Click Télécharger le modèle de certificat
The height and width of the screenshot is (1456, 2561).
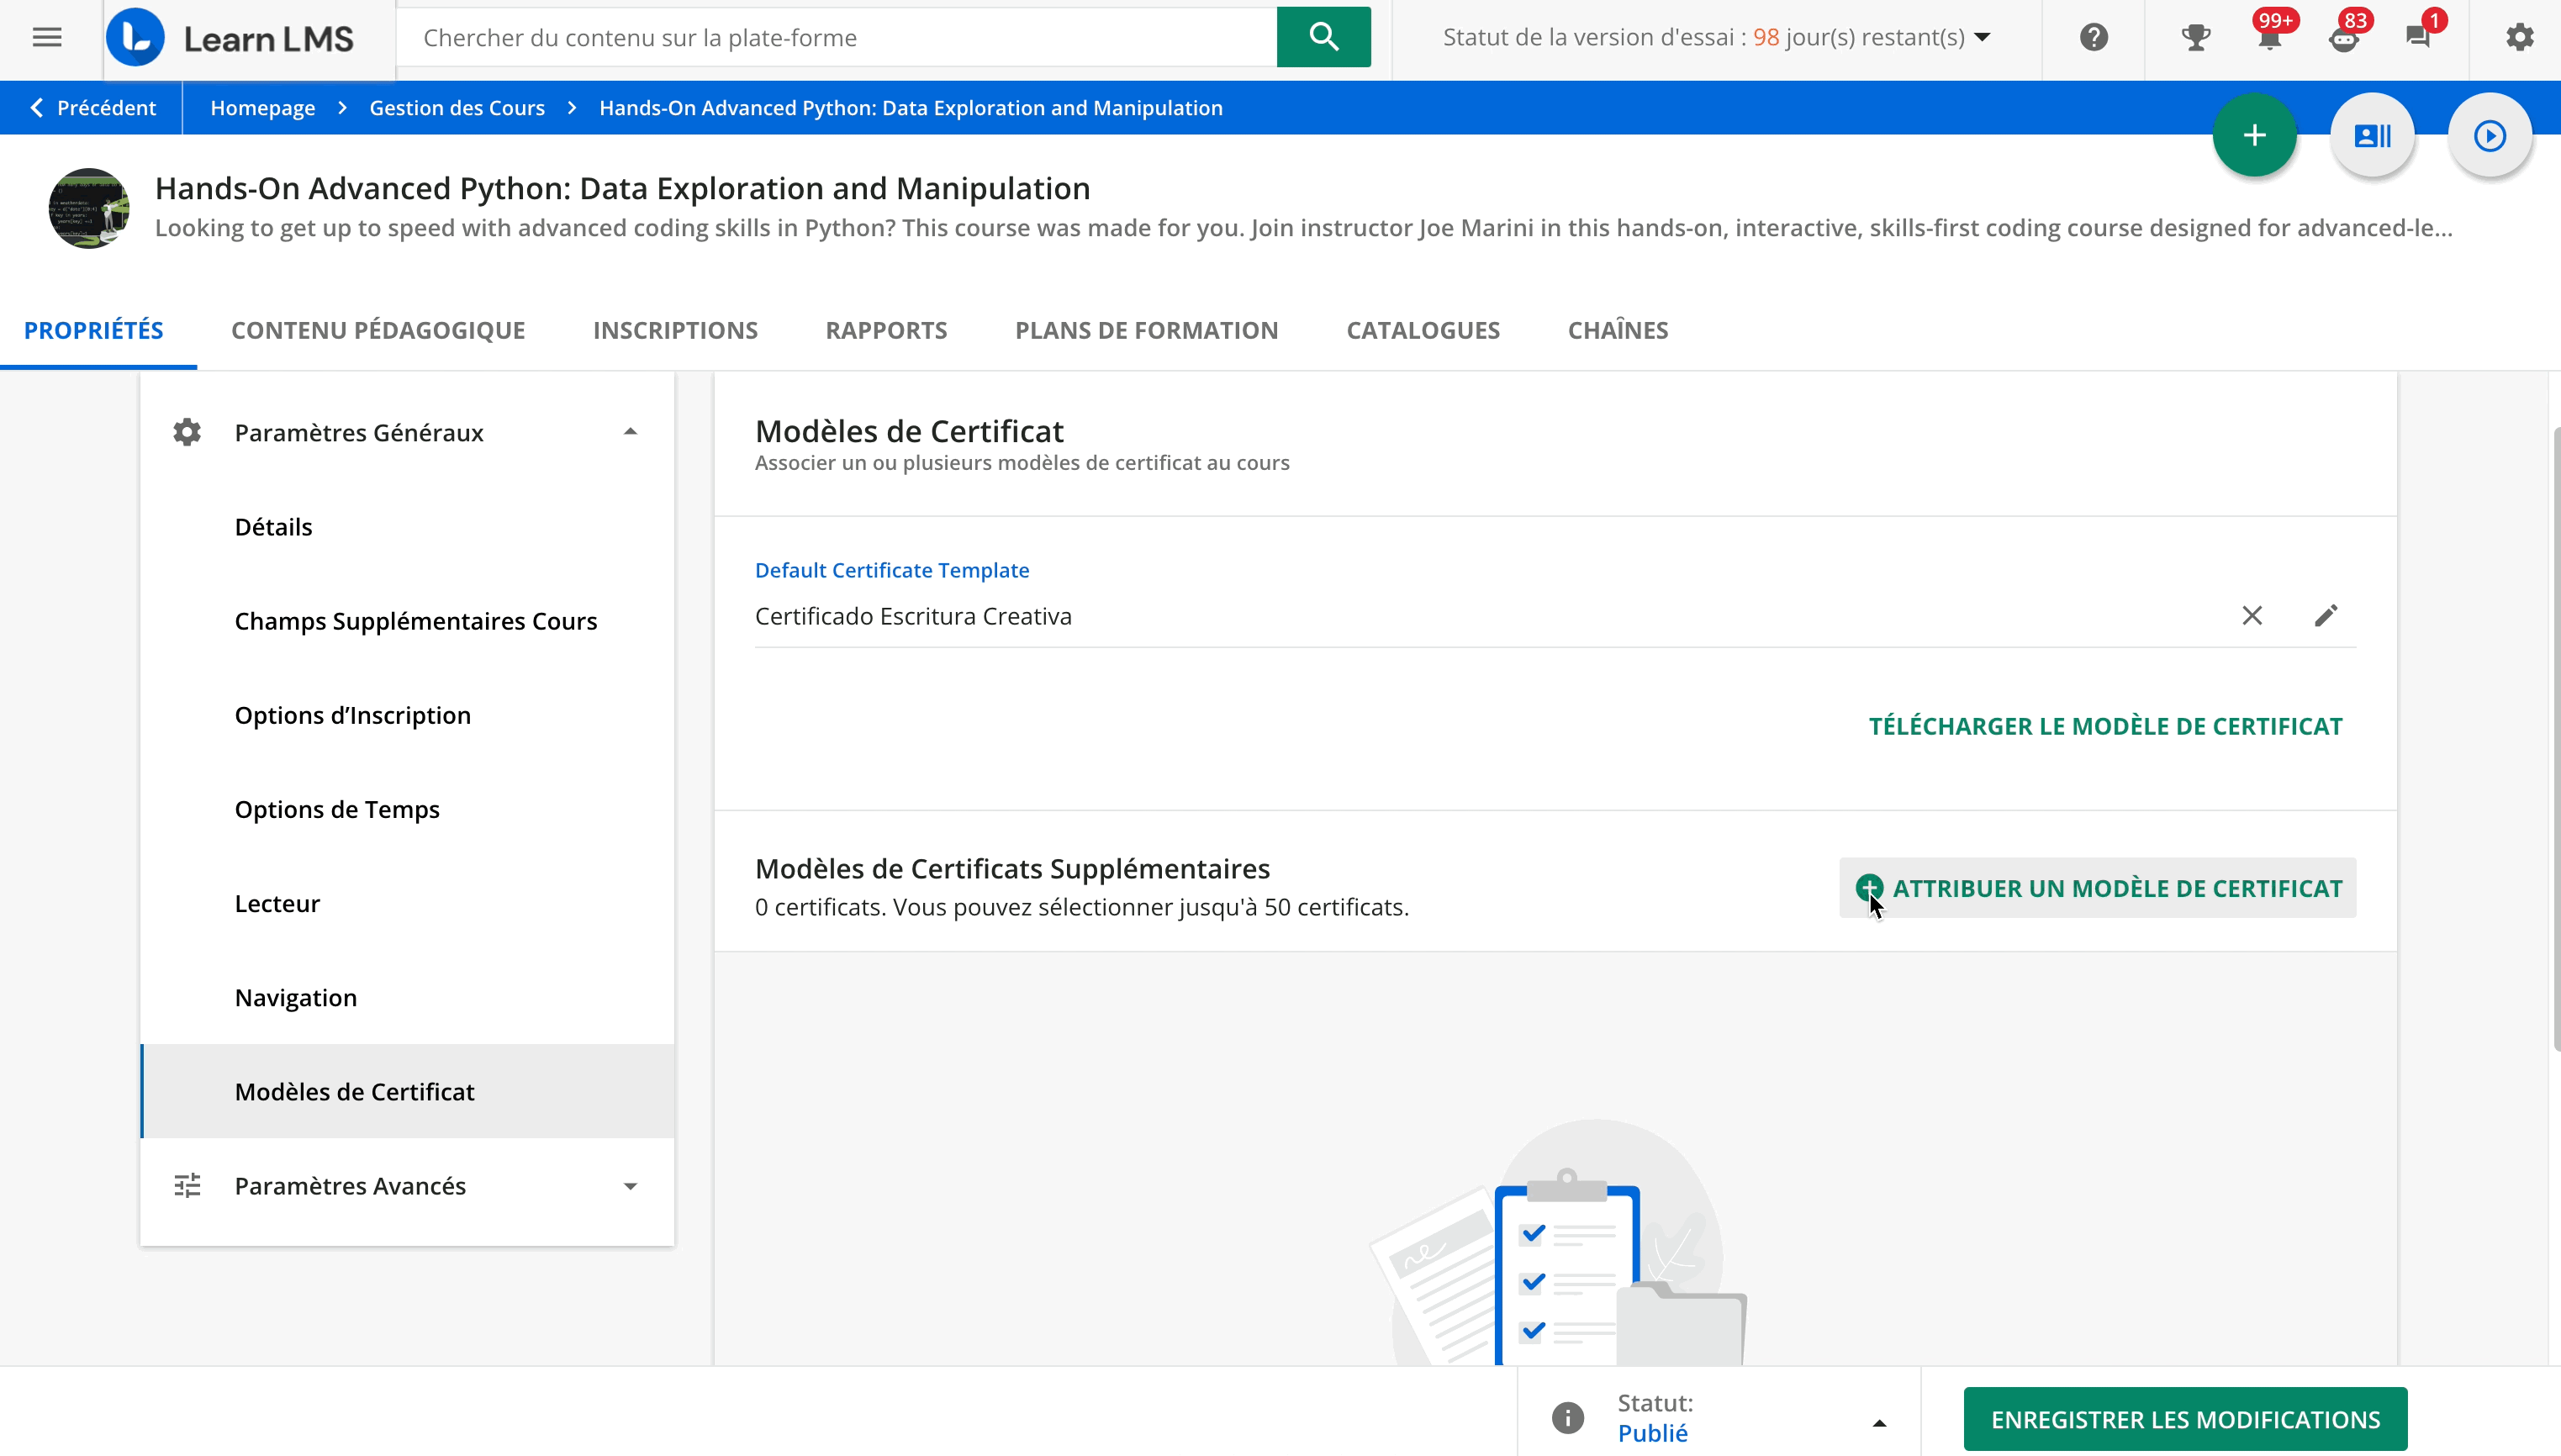(x=2105, y=726)
